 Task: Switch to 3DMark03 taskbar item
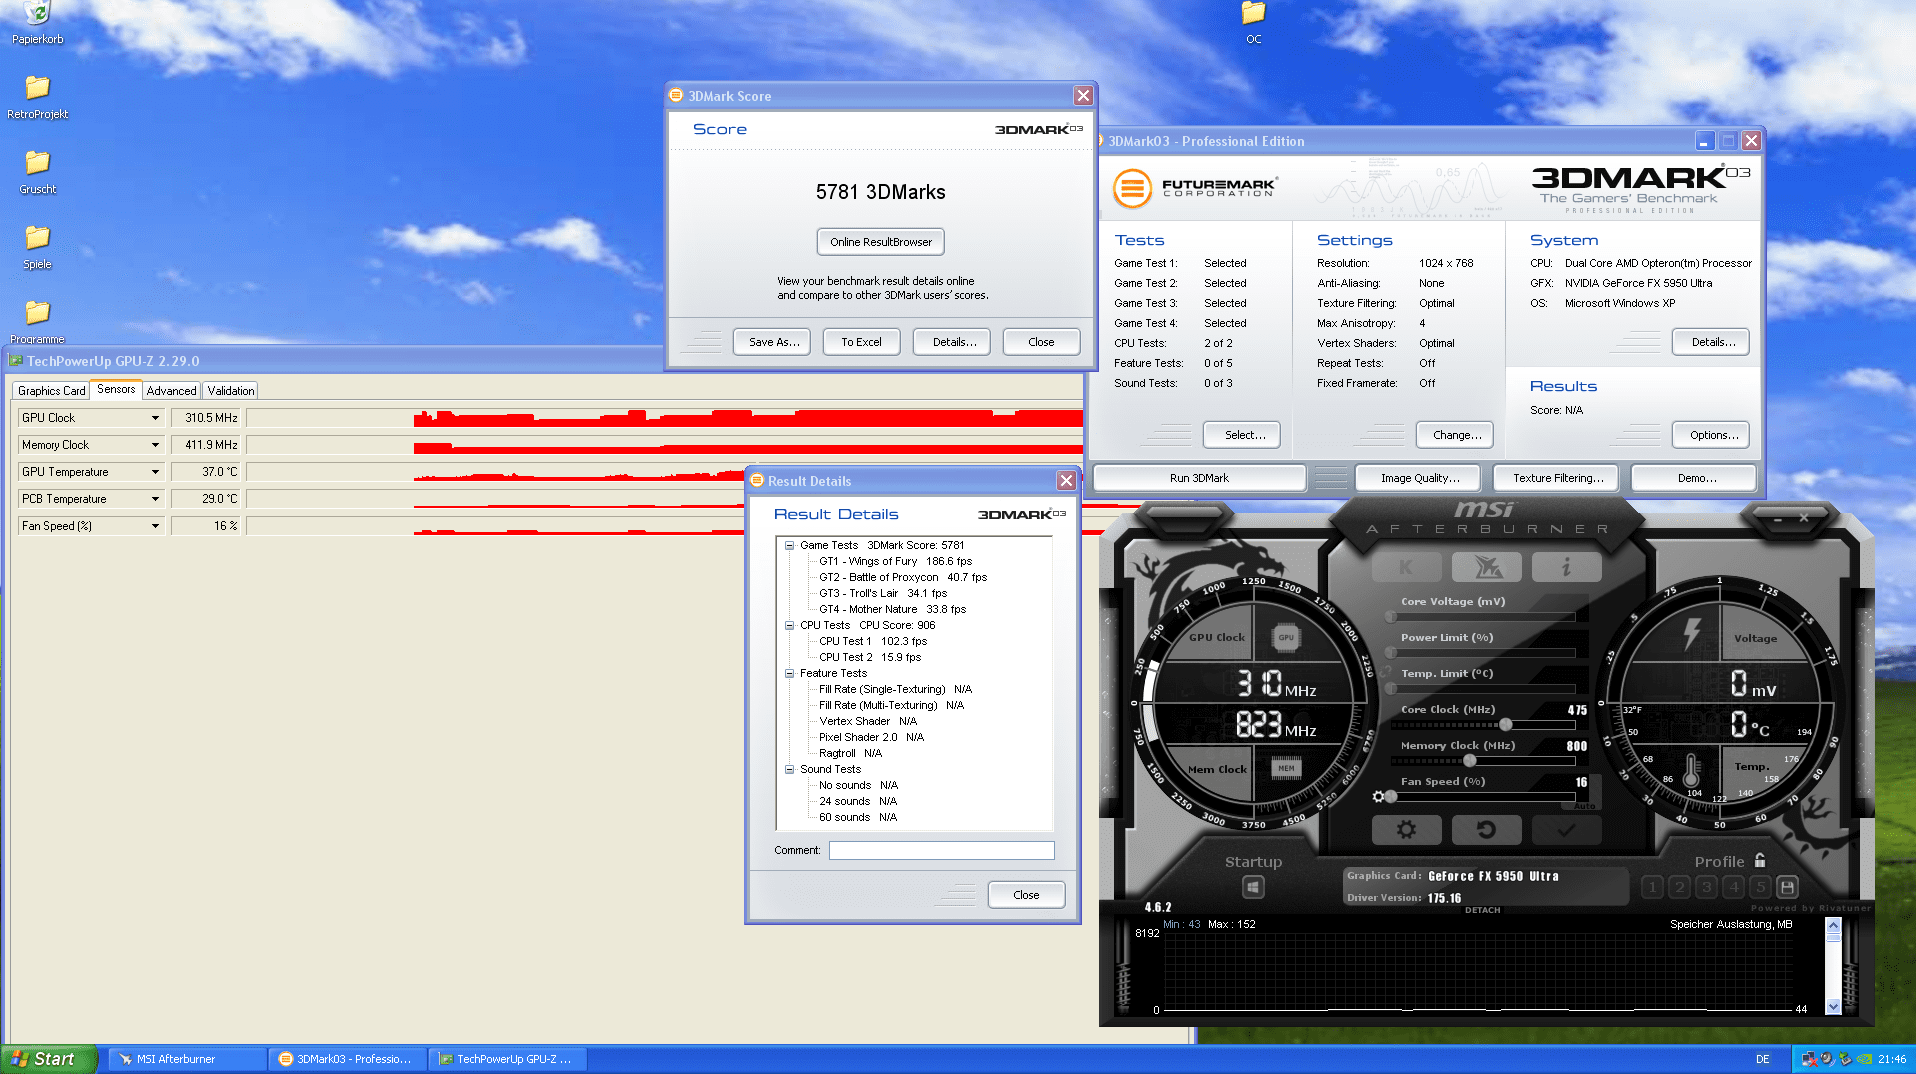tap(347, 1059)
